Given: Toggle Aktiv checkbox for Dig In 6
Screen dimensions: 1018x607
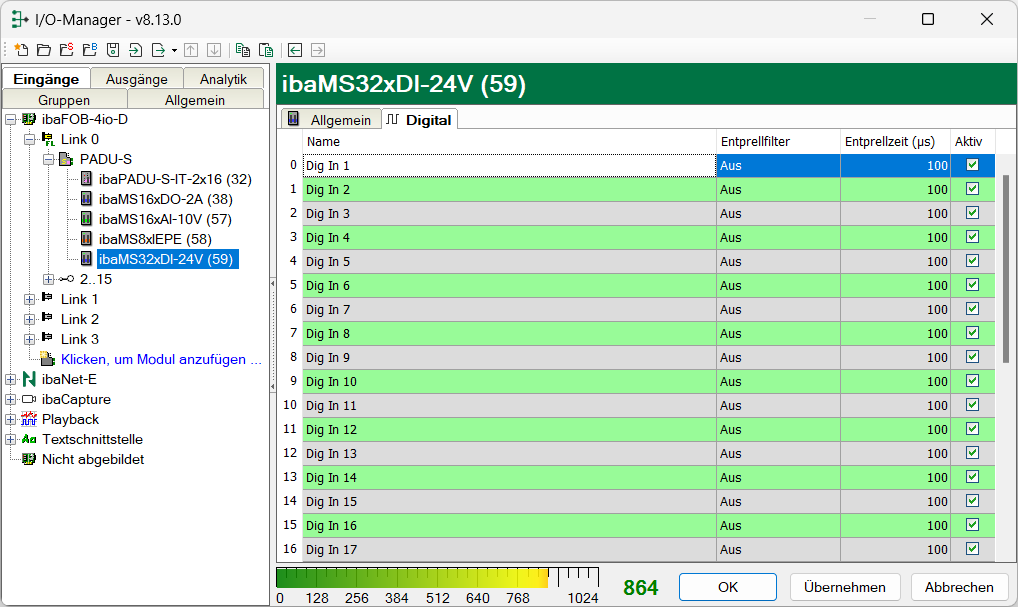Looking at the screenshot, I should (x=971, y=285).
